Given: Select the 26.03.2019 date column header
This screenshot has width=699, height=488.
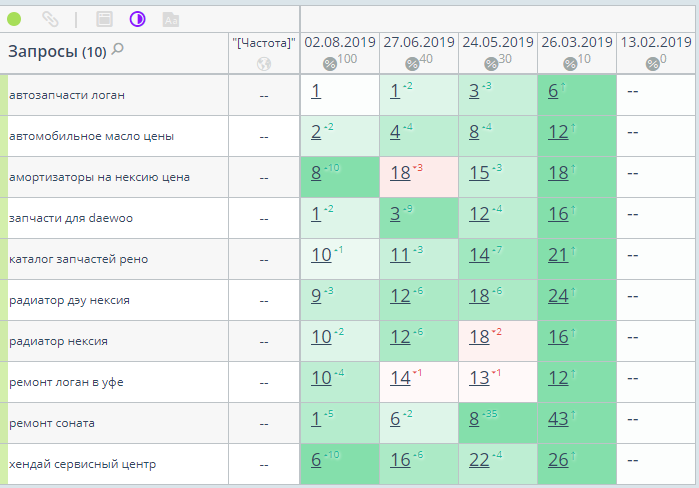Looking at the screenshot, I should [x=577, y=42].
